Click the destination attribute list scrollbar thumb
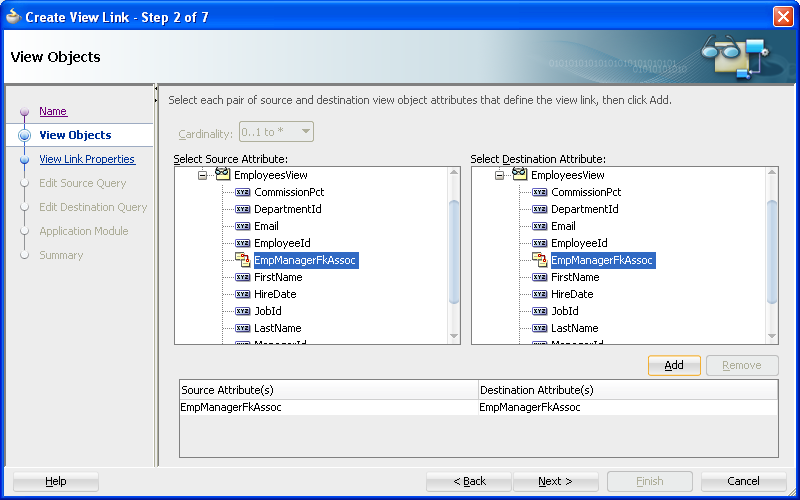 click(x=772, y=253)
